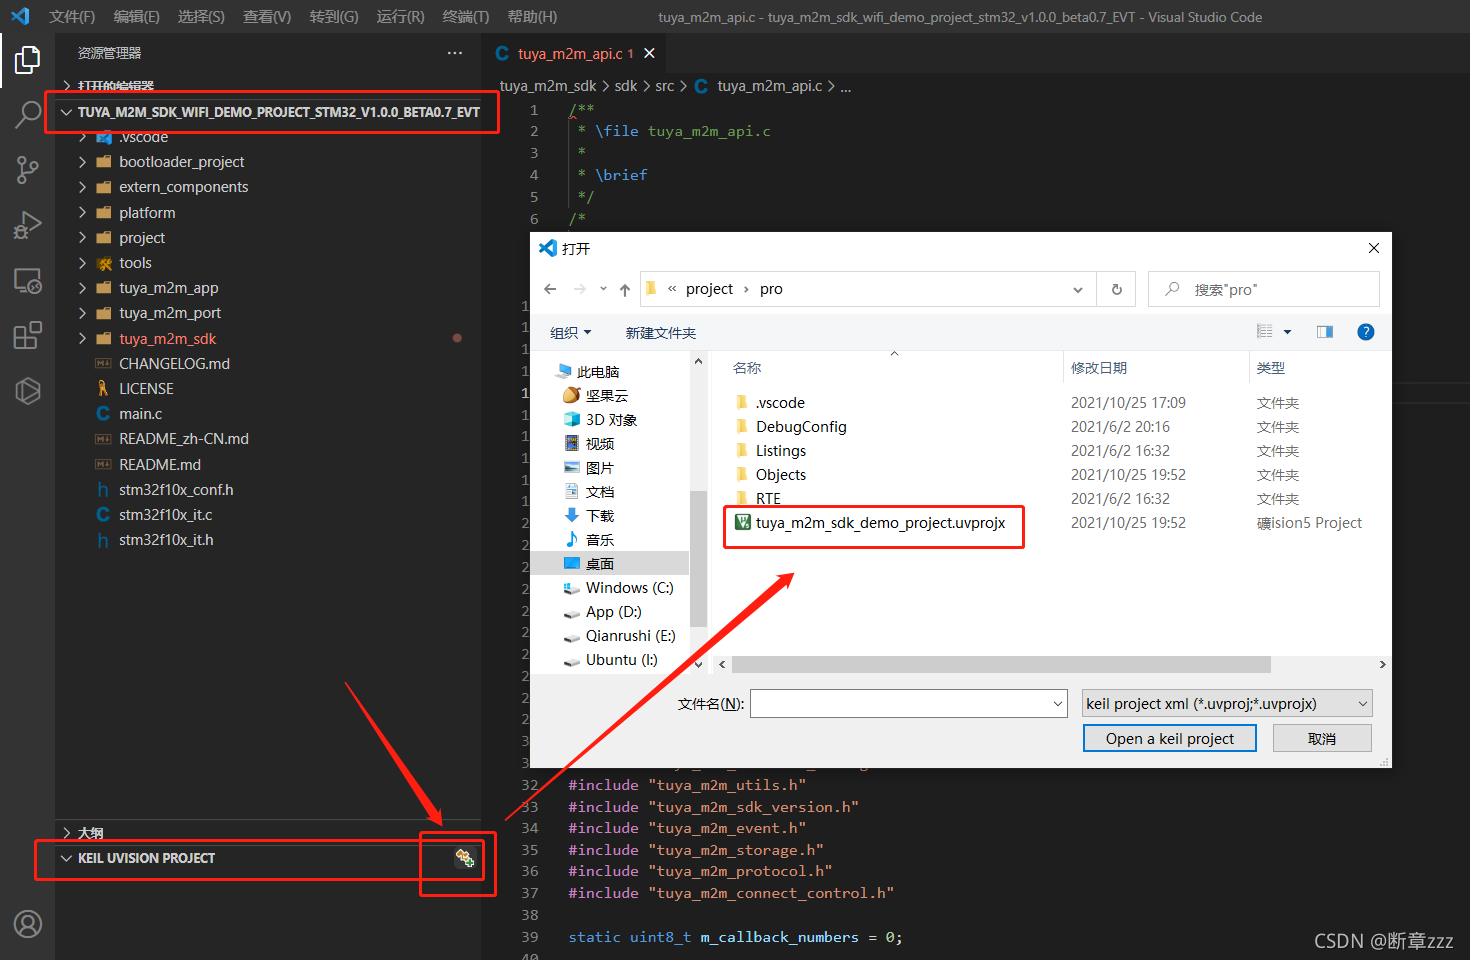Screen dimensions: 1470x960
Task: Change the dialog view layout
Action: (x=1265, y=332)
